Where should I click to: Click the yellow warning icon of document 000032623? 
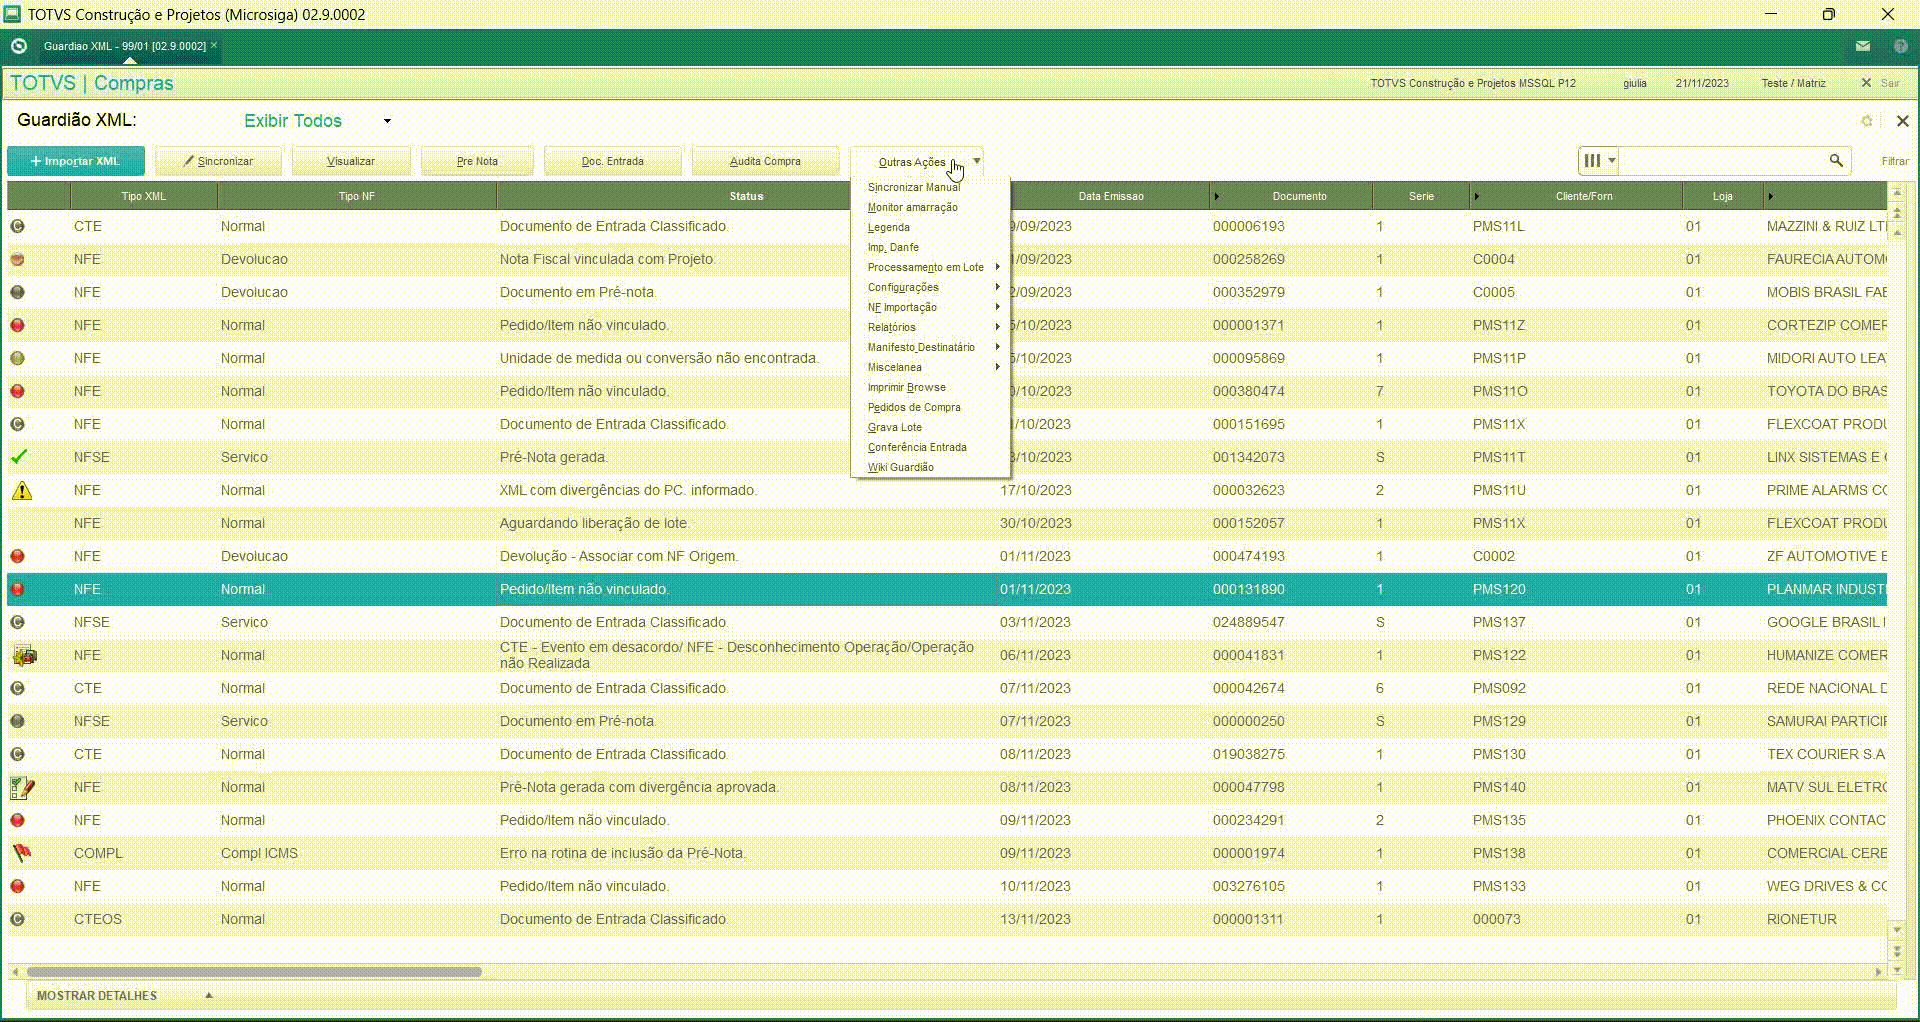point(21,490)
